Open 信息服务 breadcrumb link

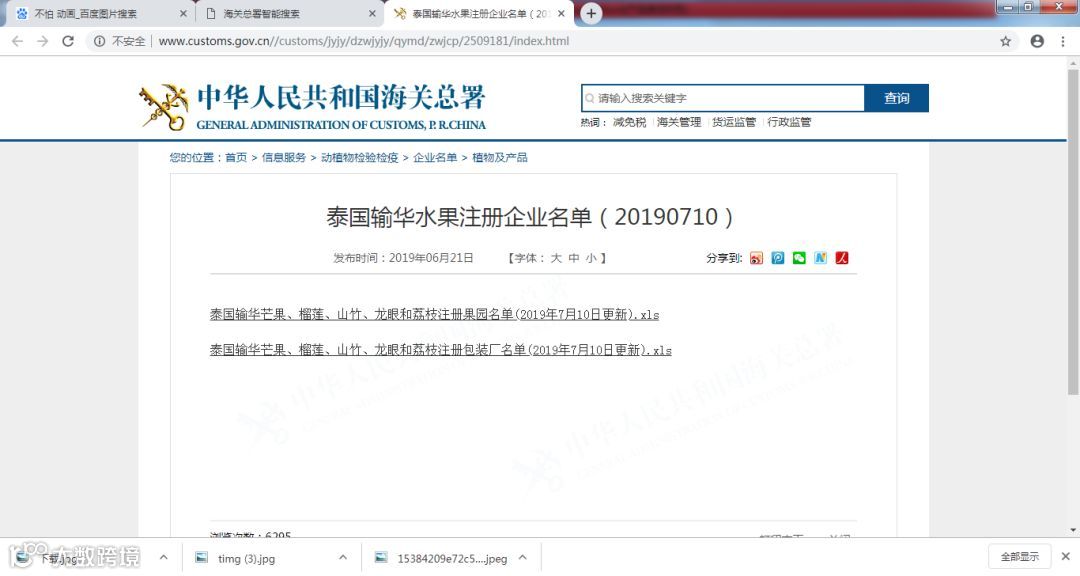284,157
